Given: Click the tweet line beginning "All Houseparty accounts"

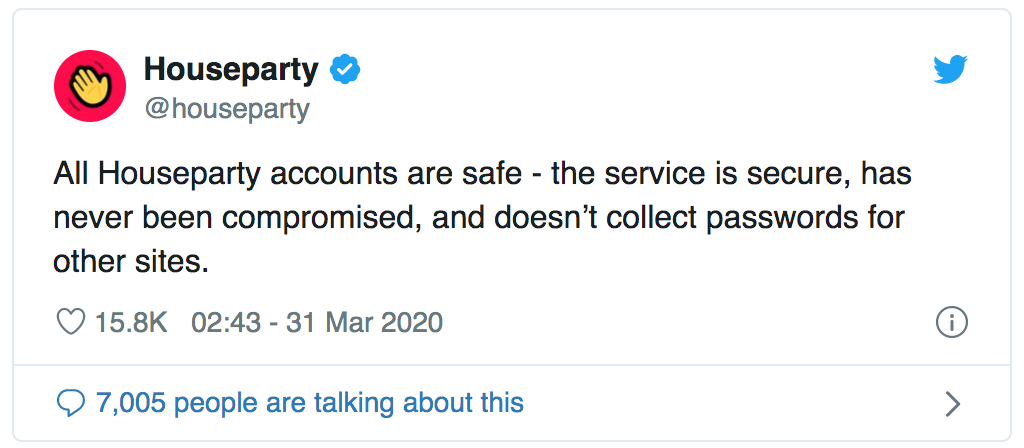Looking at the screenshot, I should point(482,176).
